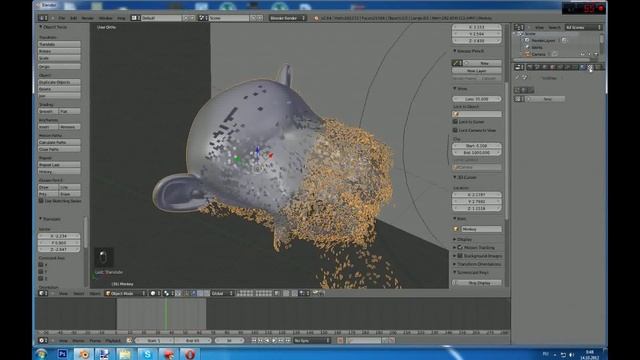Click the Rotate button in Object Tools

pos(59,51)
